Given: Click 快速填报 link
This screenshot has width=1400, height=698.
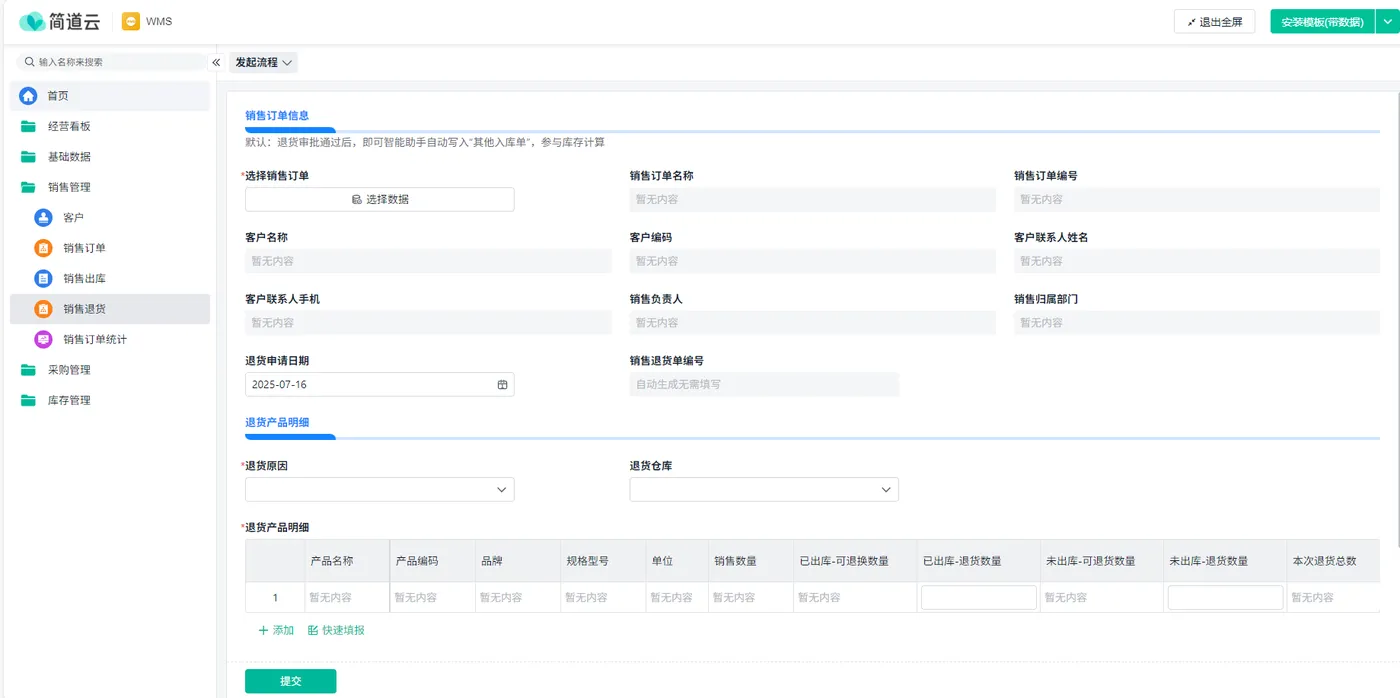Looking at the screenshot, I should [336, 630].
